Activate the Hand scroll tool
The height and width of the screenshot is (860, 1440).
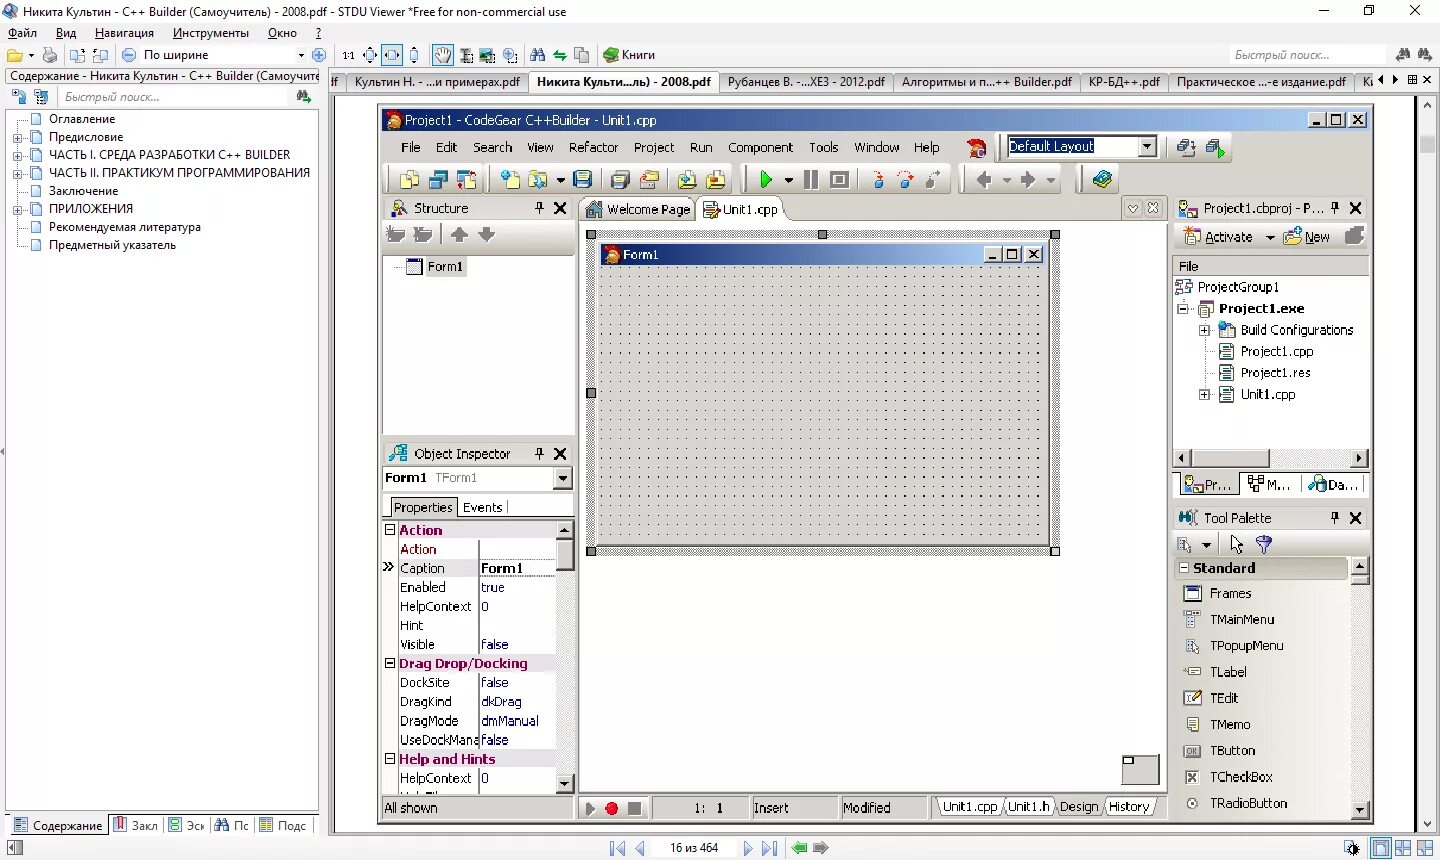(442, 55)
